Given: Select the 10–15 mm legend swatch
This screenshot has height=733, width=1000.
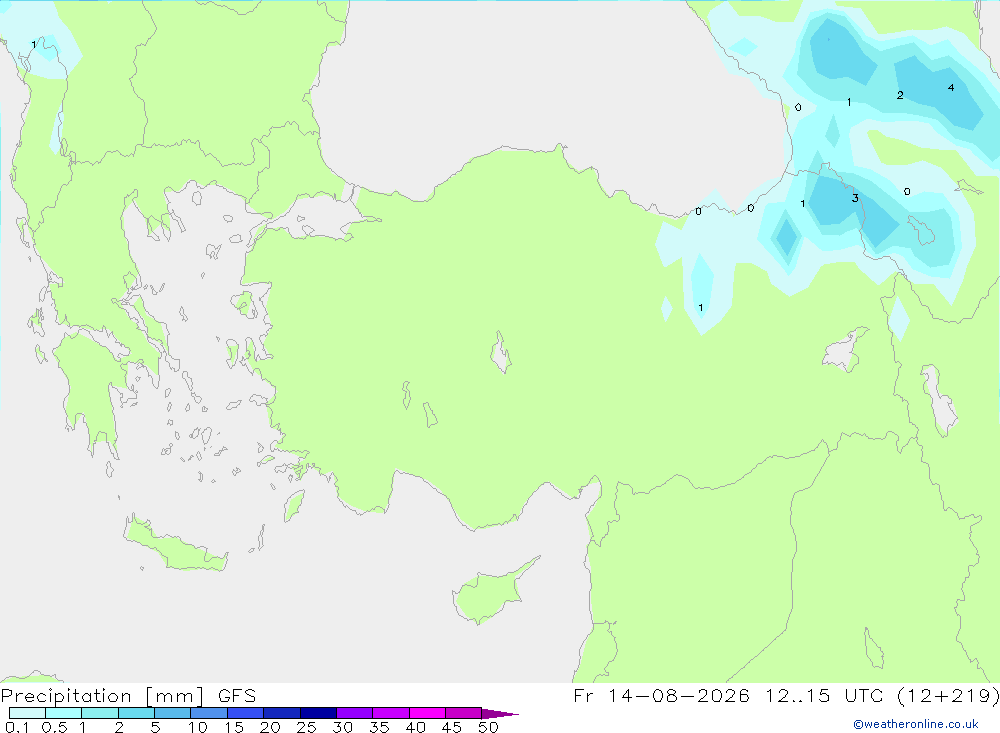Looking at the screenshot, I should [x=209, y=713].
